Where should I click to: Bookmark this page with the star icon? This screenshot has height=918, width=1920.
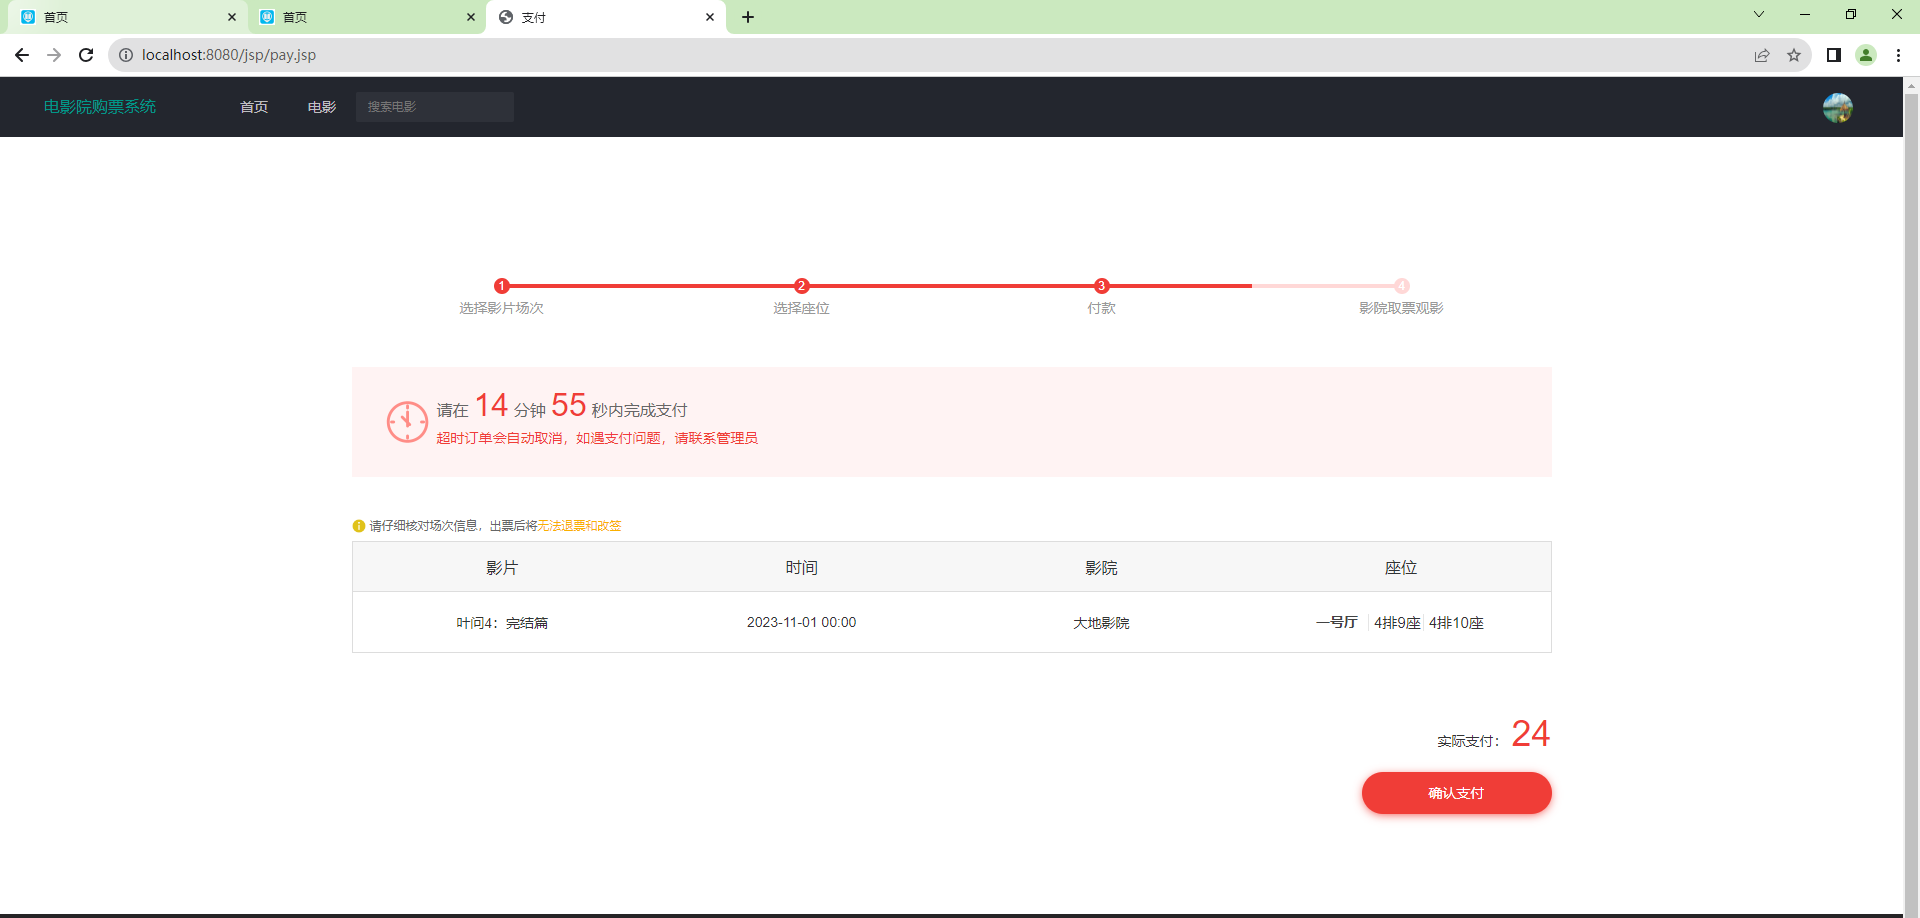(1794, 55)
